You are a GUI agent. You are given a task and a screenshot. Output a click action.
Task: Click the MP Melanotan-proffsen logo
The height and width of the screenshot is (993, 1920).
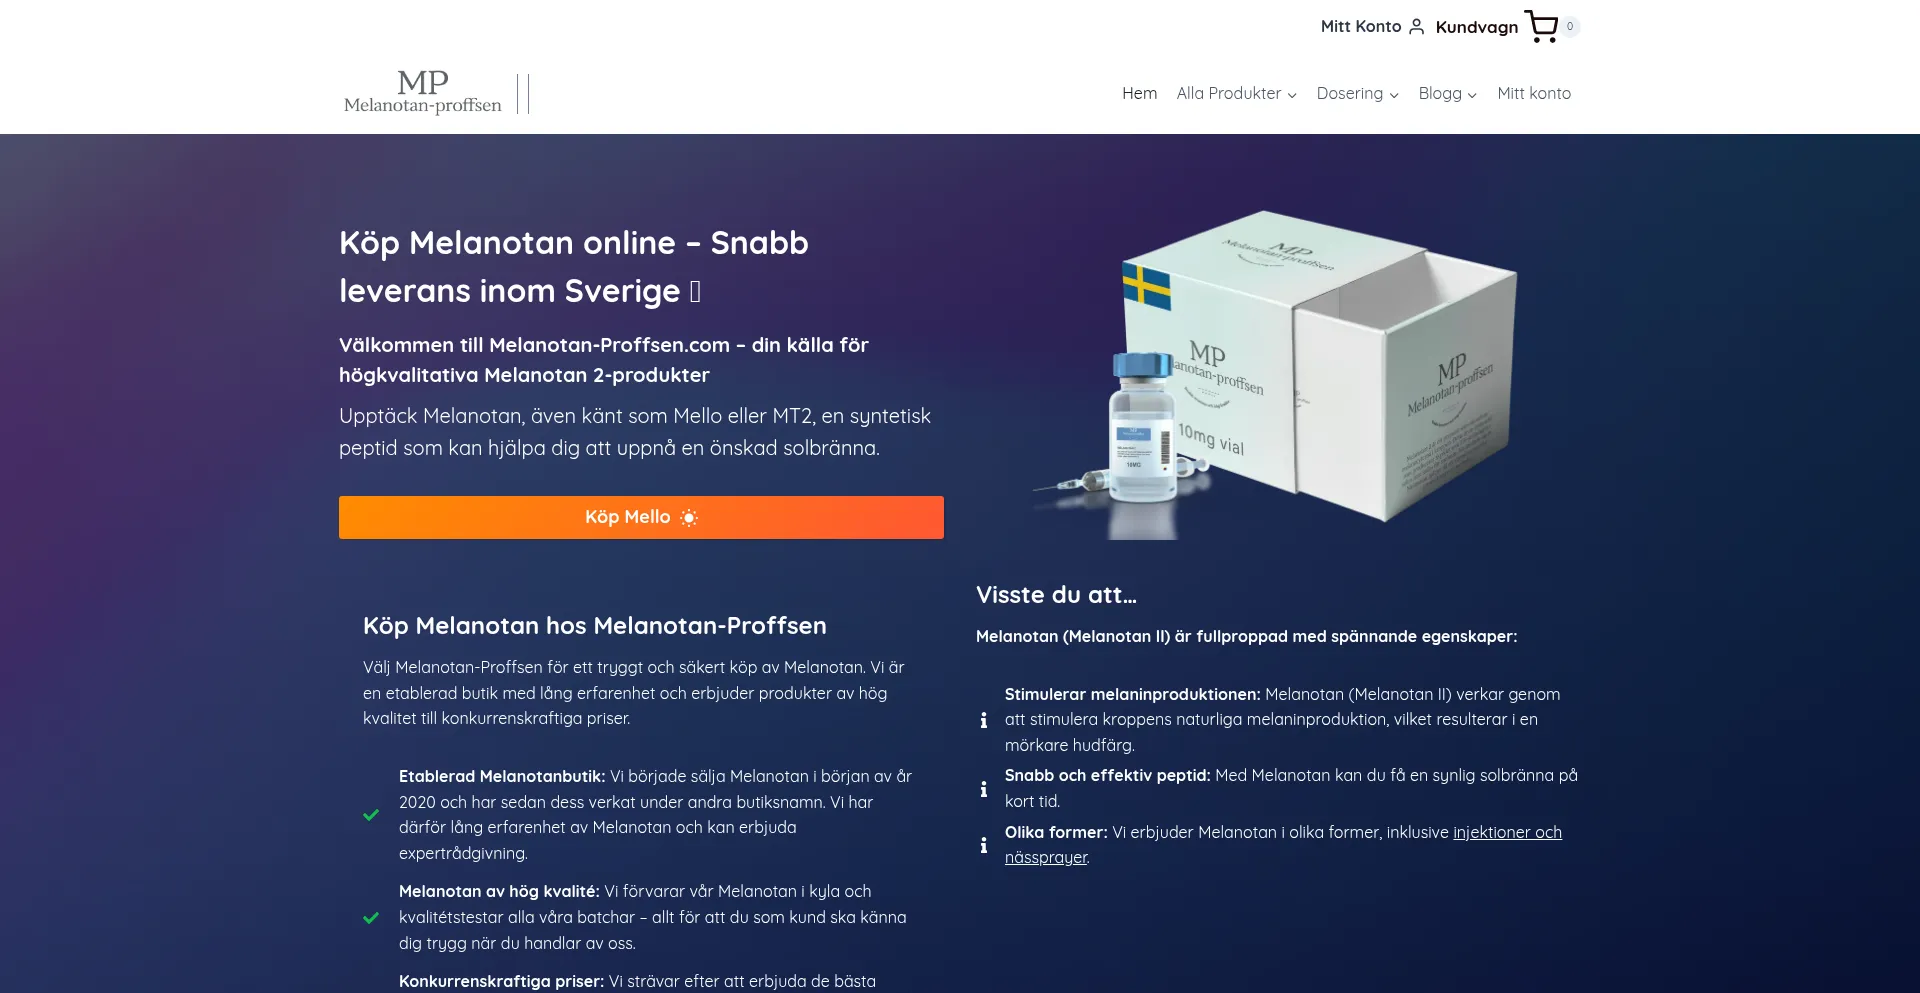[423, 93]
